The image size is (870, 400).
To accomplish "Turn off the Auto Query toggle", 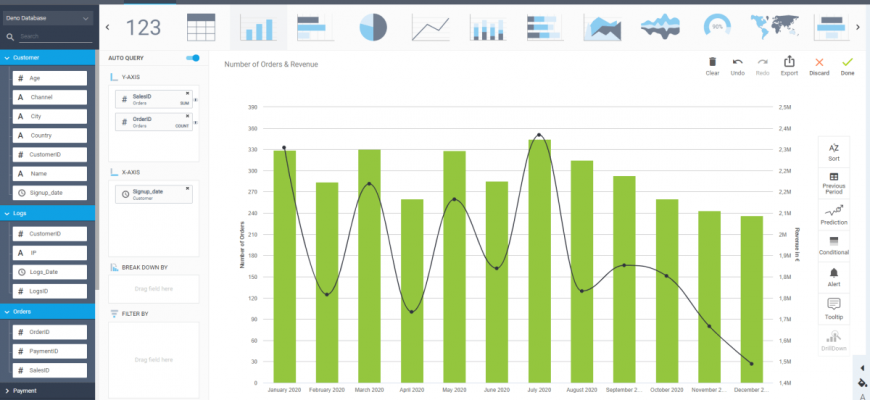I will (193, 58).
